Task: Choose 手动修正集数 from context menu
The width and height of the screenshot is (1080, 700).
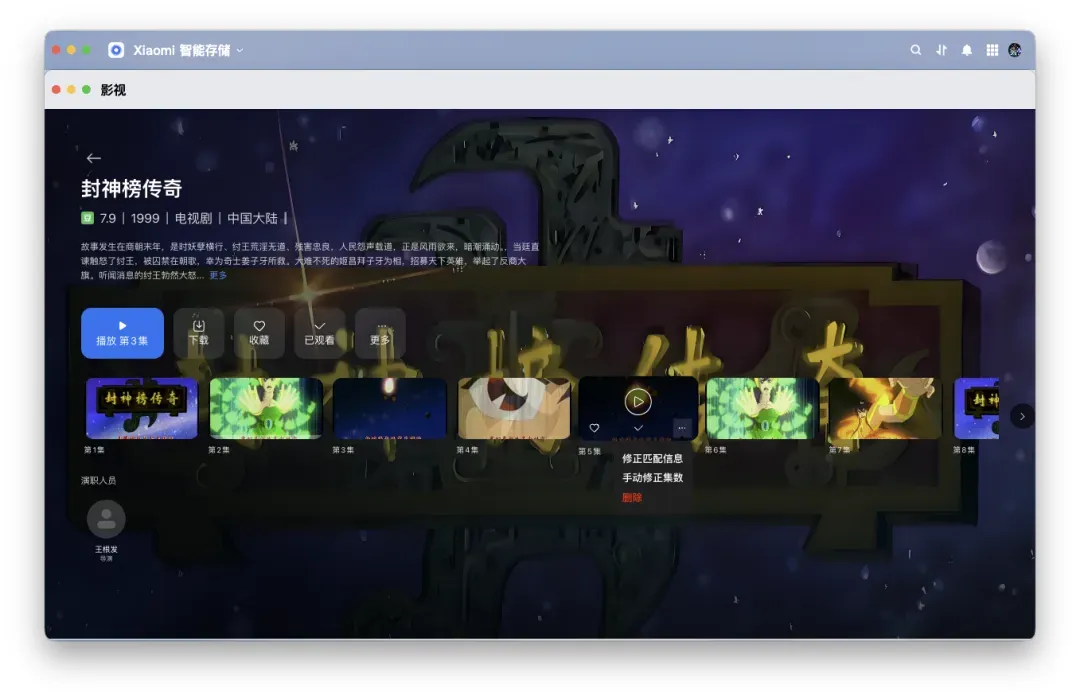Action: click(652, 477)
